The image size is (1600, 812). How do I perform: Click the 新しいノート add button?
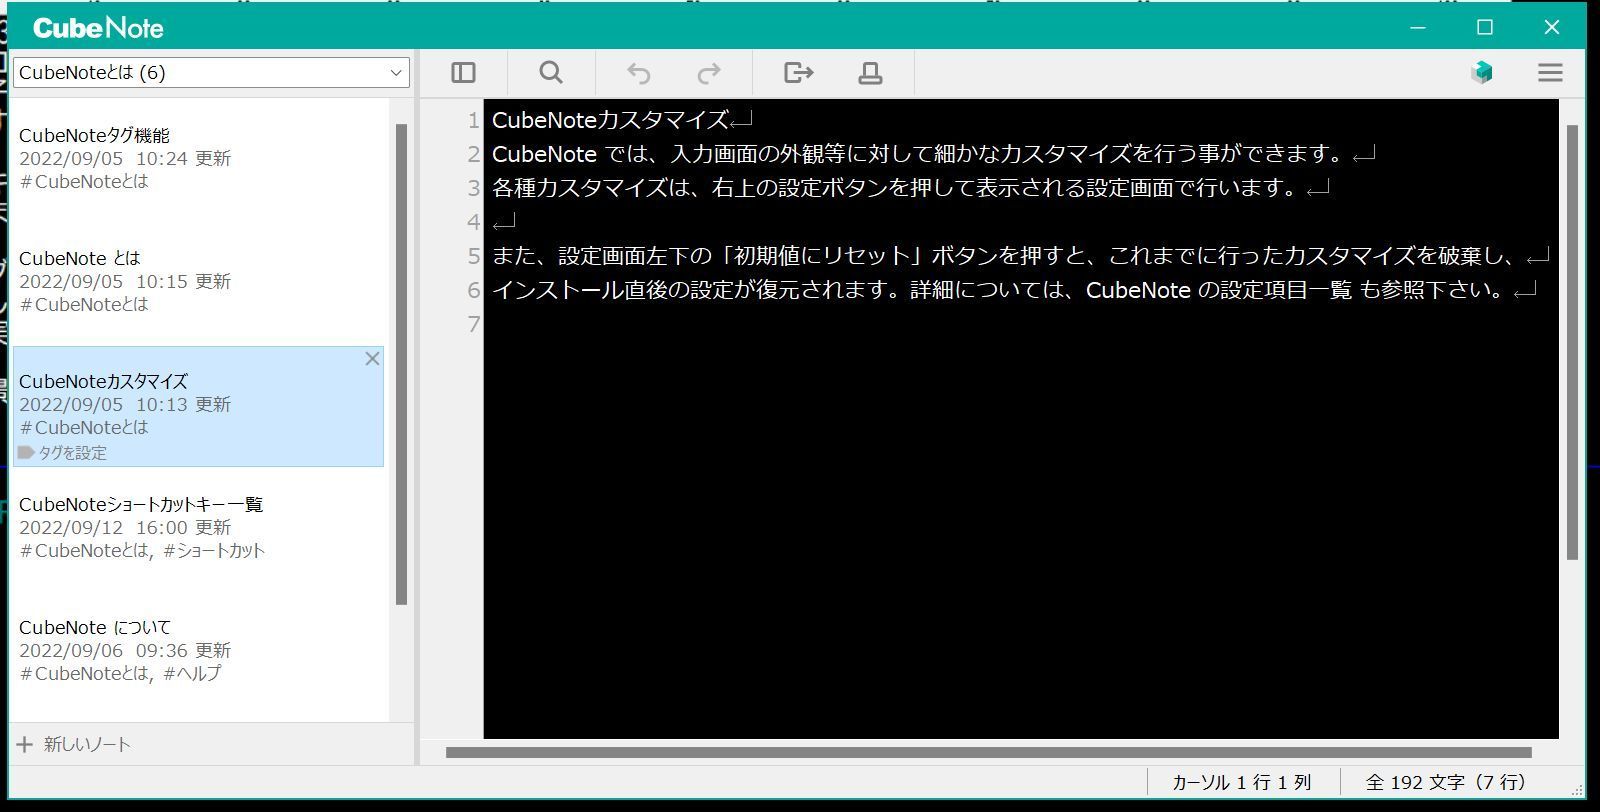pyautogui.click(x=75, y=744)
